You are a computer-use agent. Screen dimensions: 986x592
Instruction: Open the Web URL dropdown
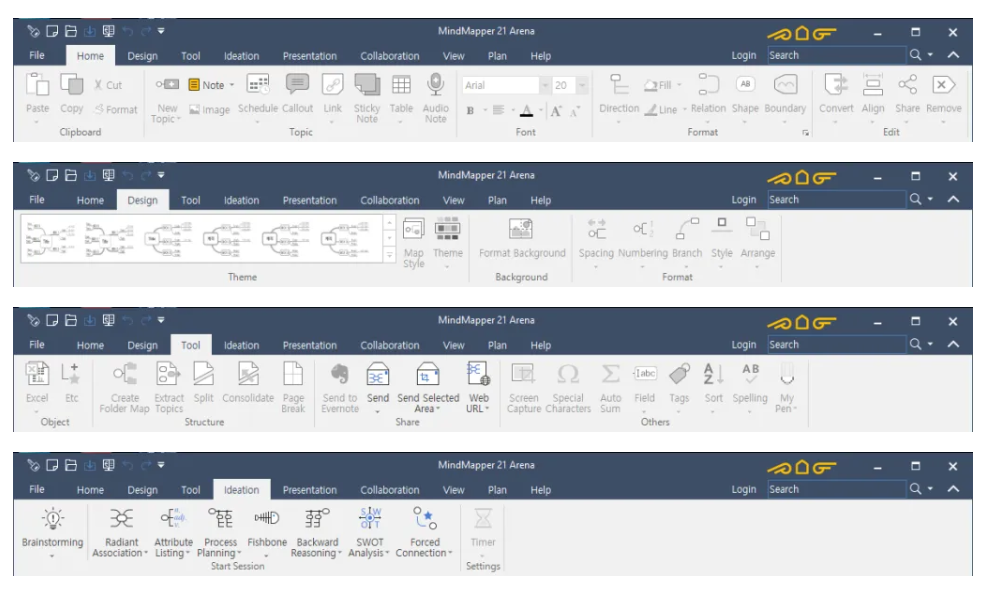pos(487,409)
